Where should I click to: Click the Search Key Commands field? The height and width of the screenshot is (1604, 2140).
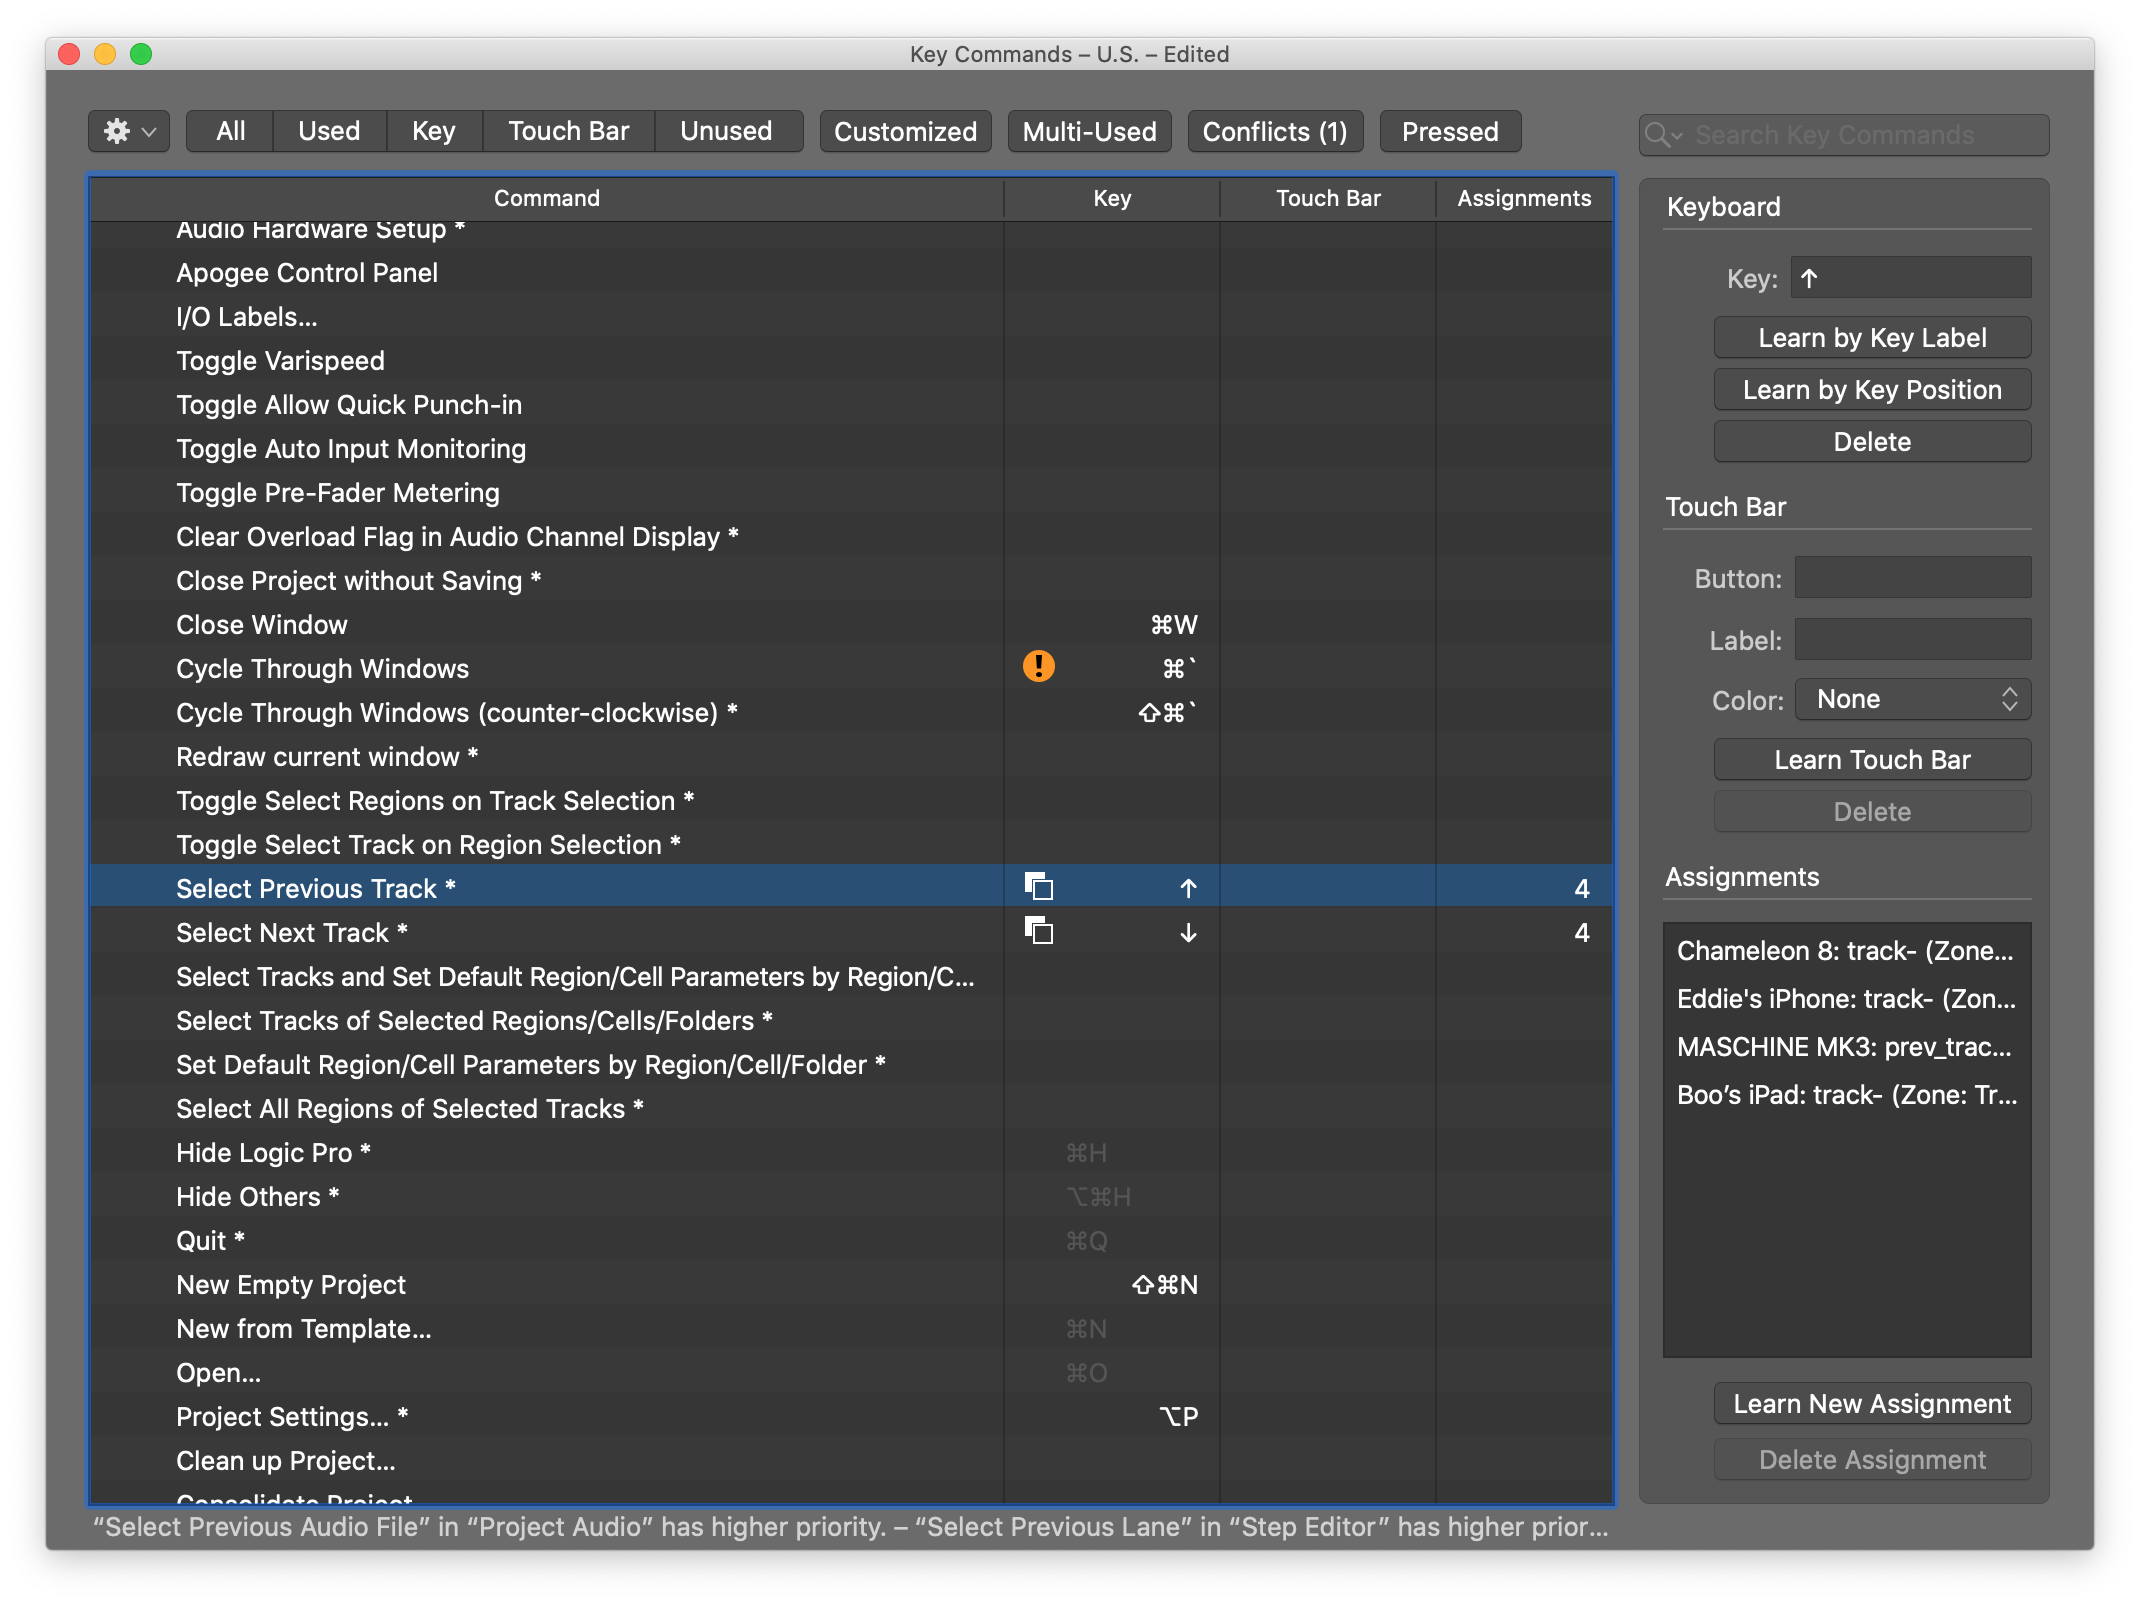tap(1860, 135)
